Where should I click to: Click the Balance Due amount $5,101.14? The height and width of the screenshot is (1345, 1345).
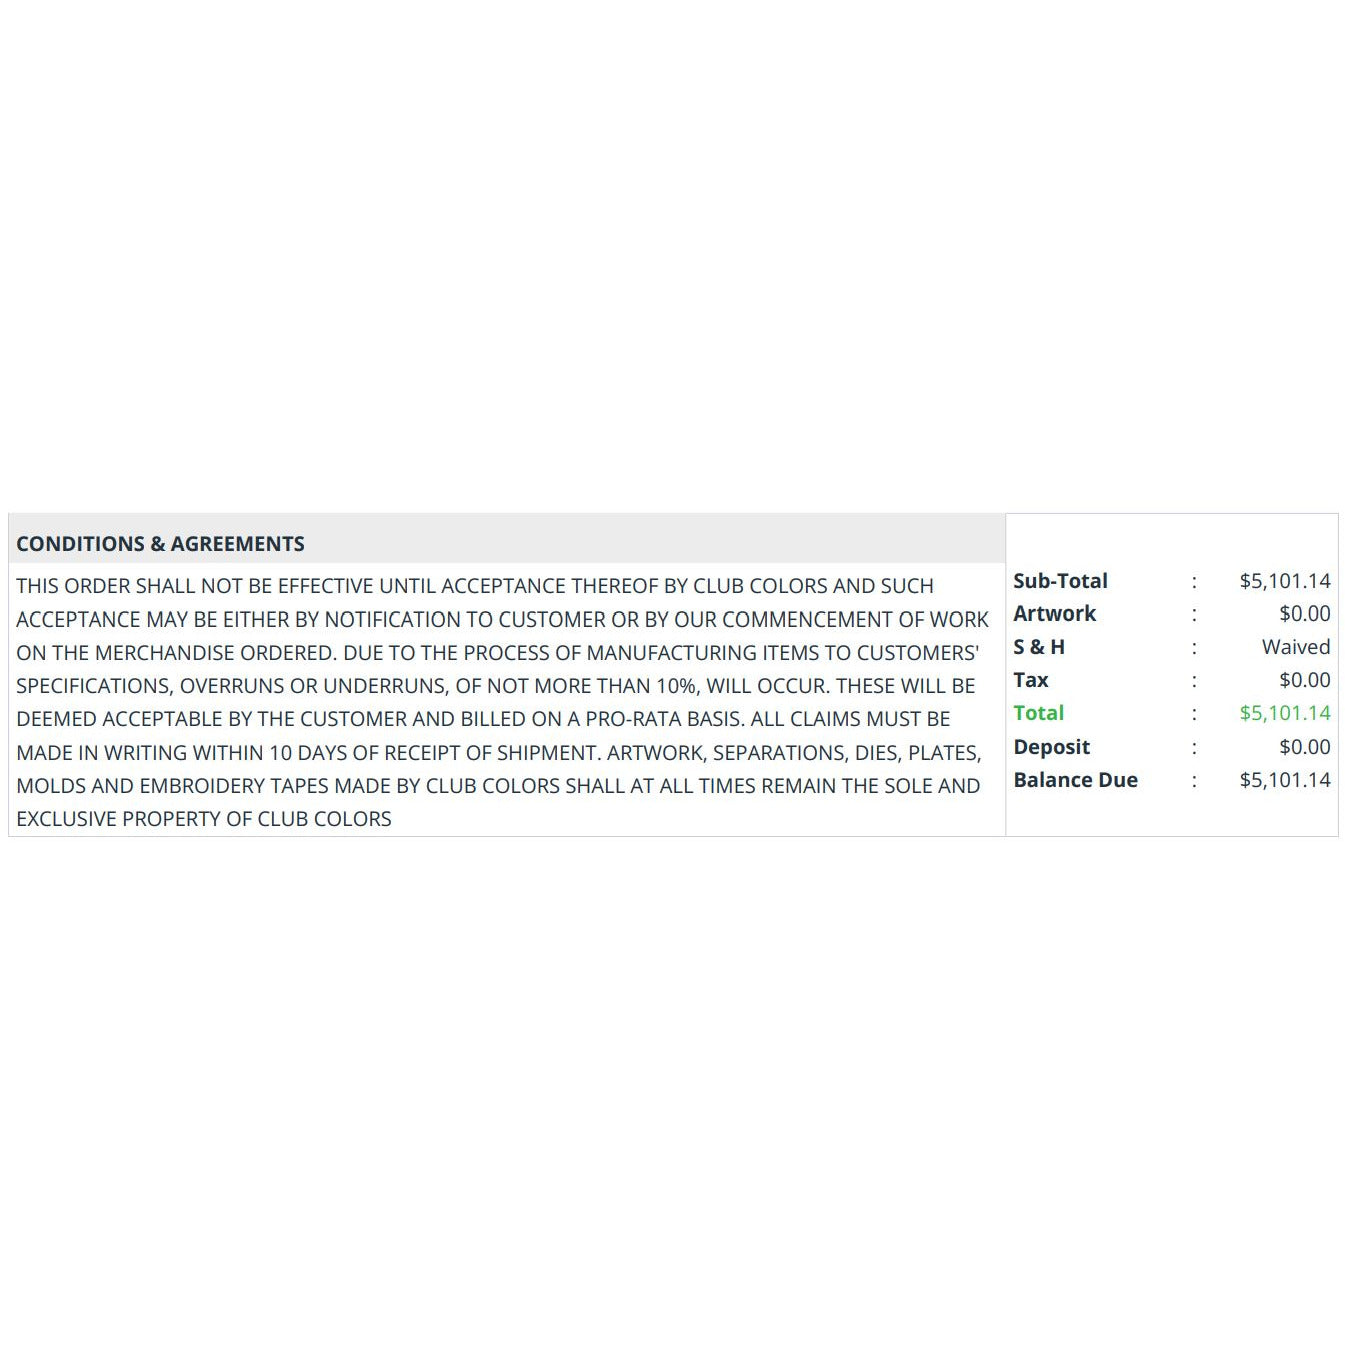click(1285, 780)
